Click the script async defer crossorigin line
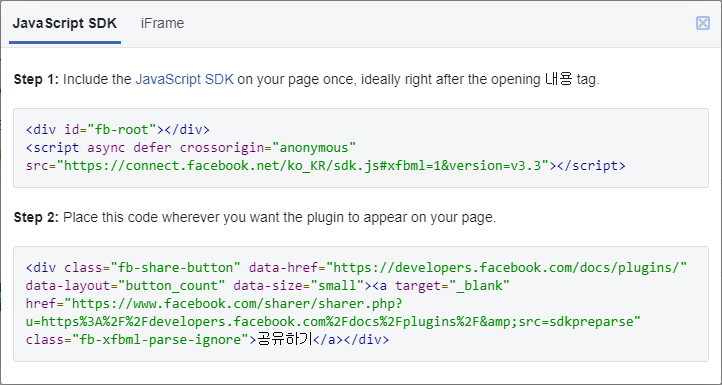 click(x=191, y=148)
